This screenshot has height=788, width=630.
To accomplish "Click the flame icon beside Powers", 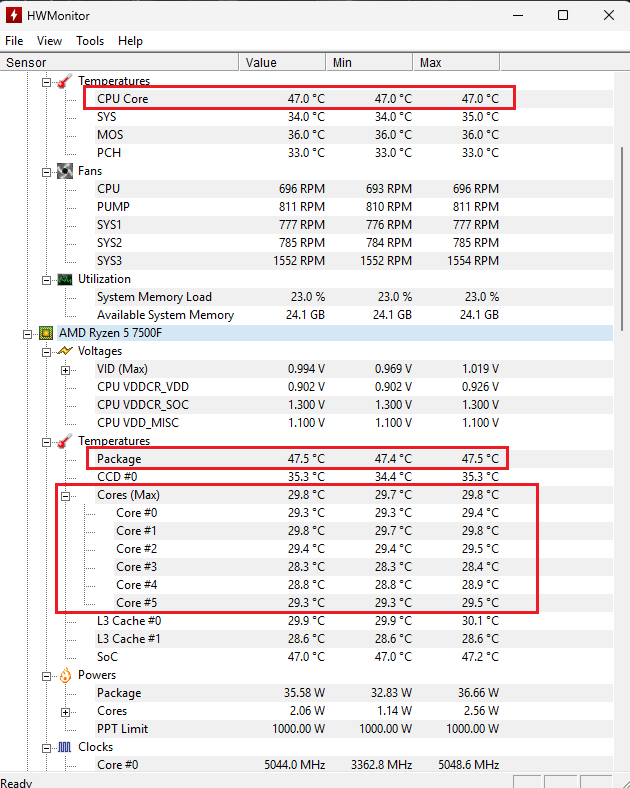I will coord(65,675).
